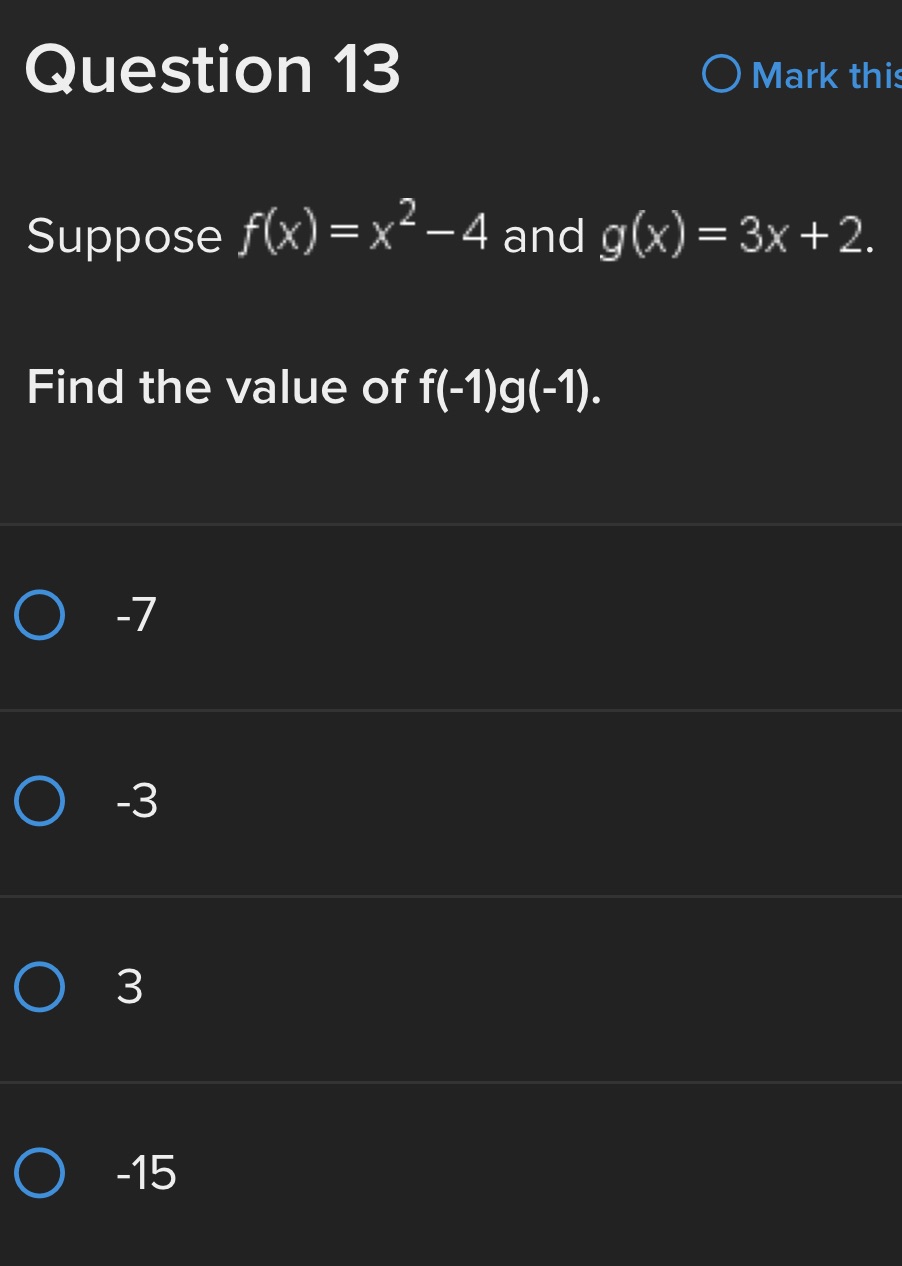Image resolution: width=902 pixels, height=1266 pixels.
Task: Select the 3 answer option
Action: [x=130, y=988]
